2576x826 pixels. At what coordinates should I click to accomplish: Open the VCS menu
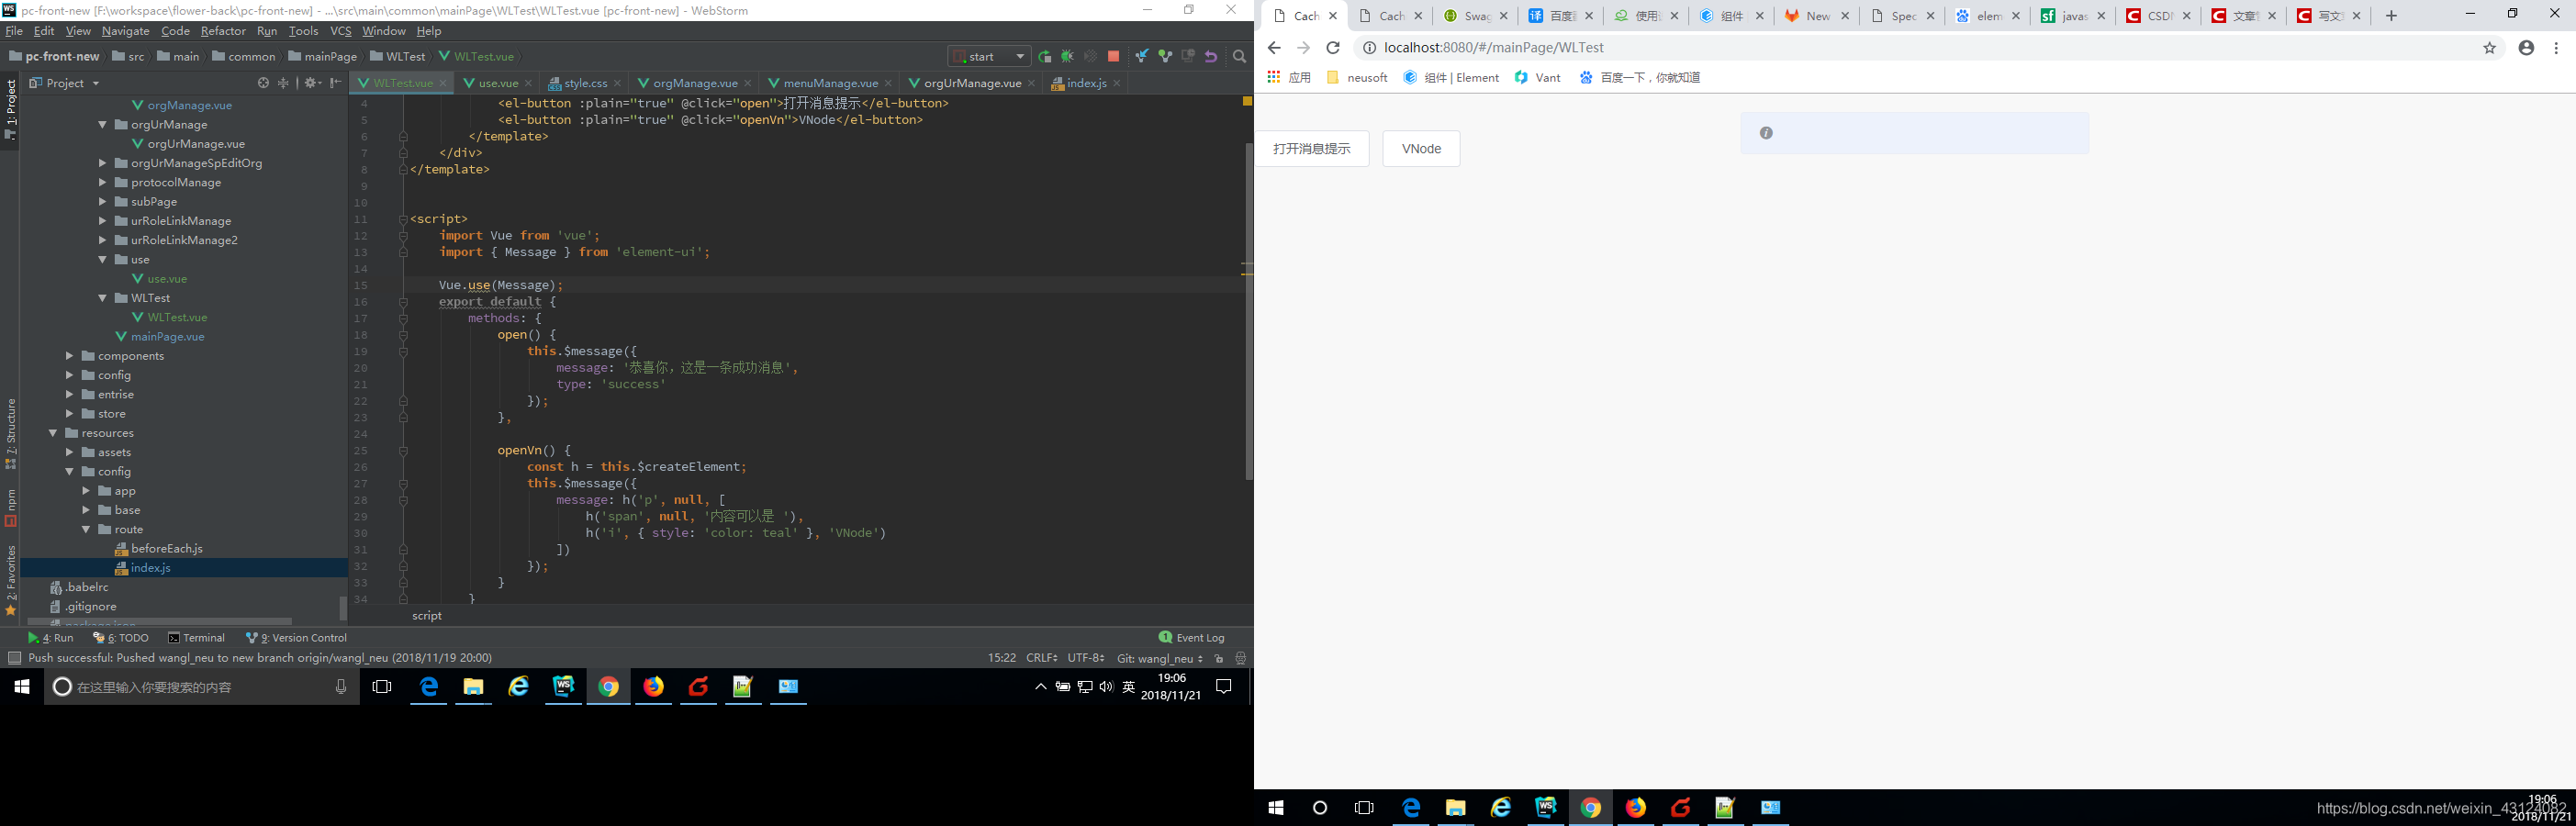tap(341, 31)
